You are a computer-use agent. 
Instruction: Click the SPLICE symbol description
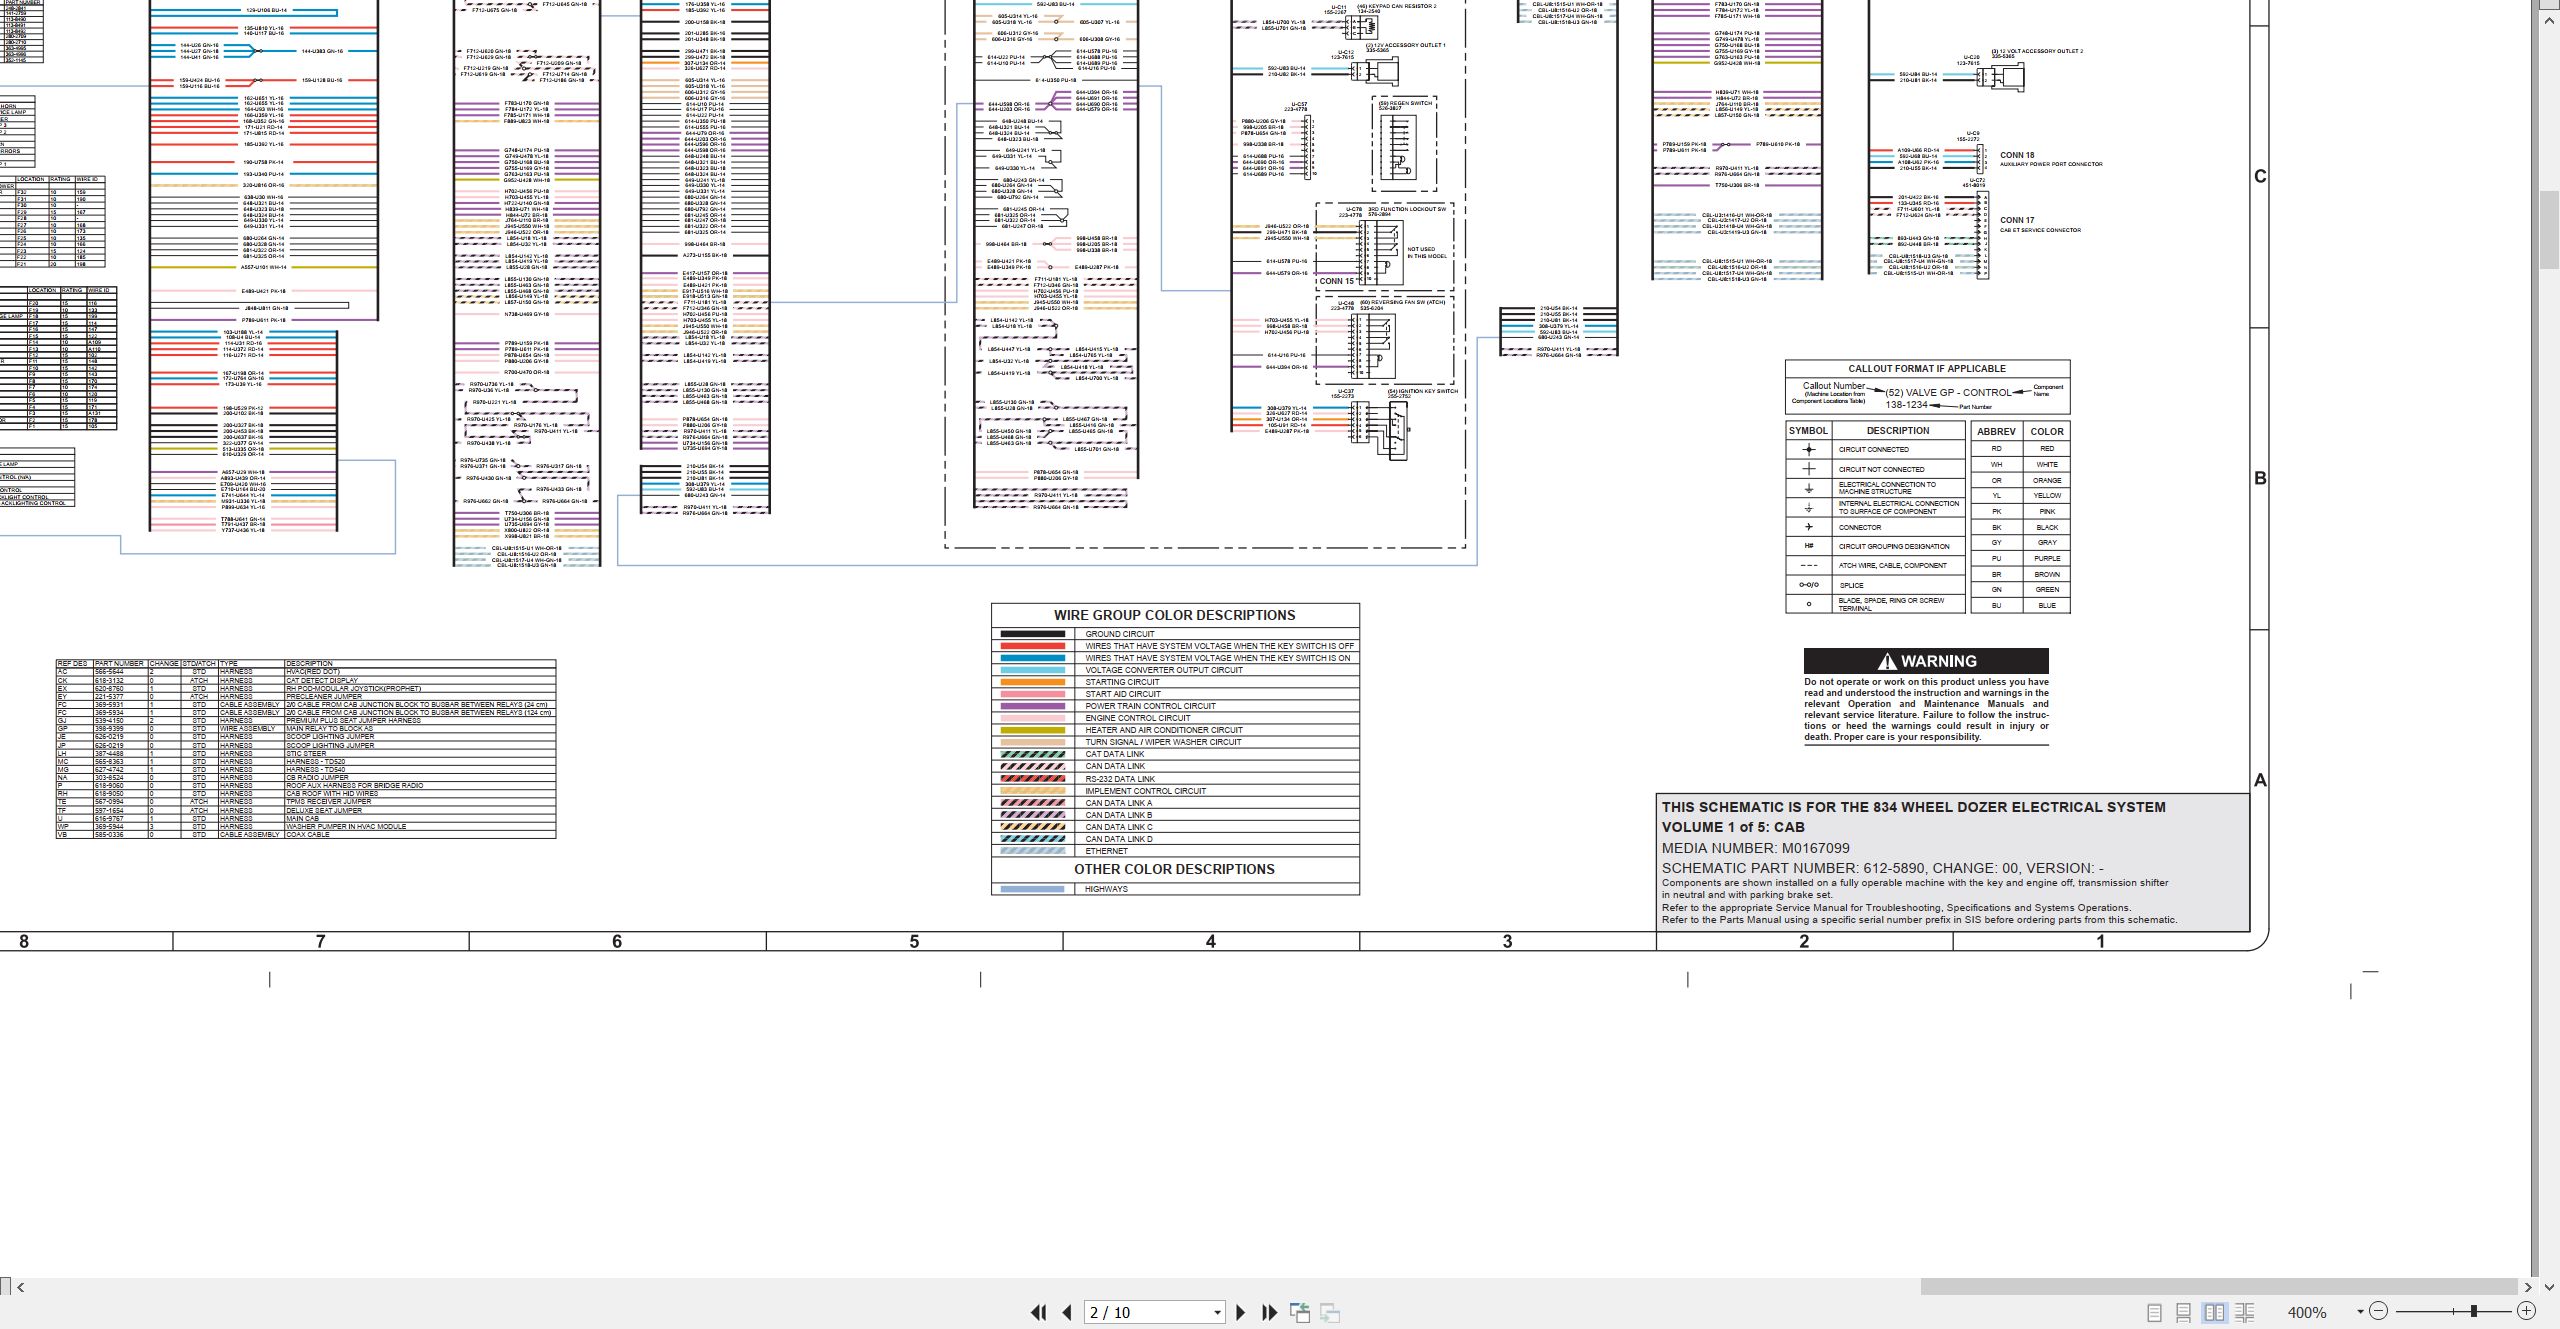(1852, 586)
